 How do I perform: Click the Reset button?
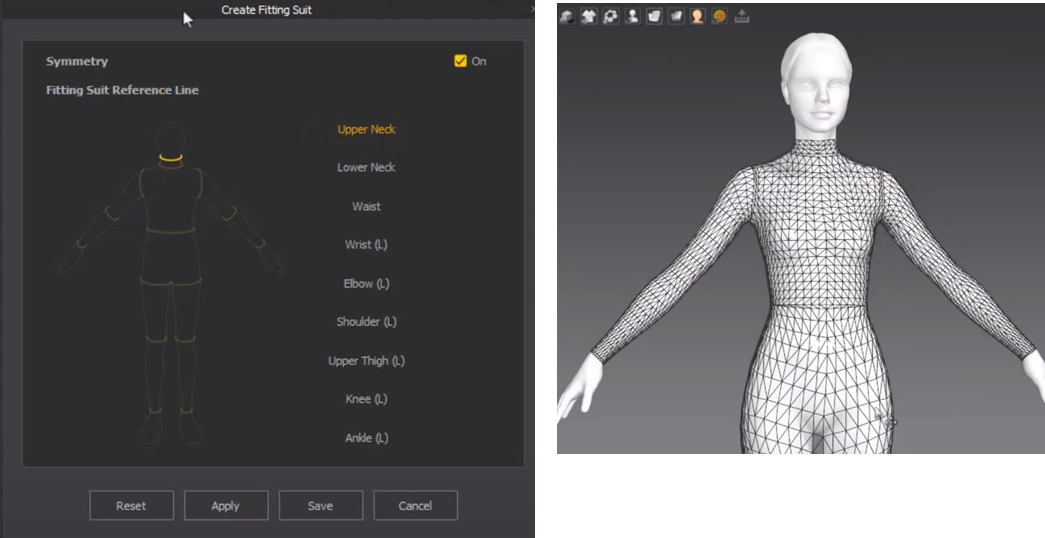click(131, 505)
